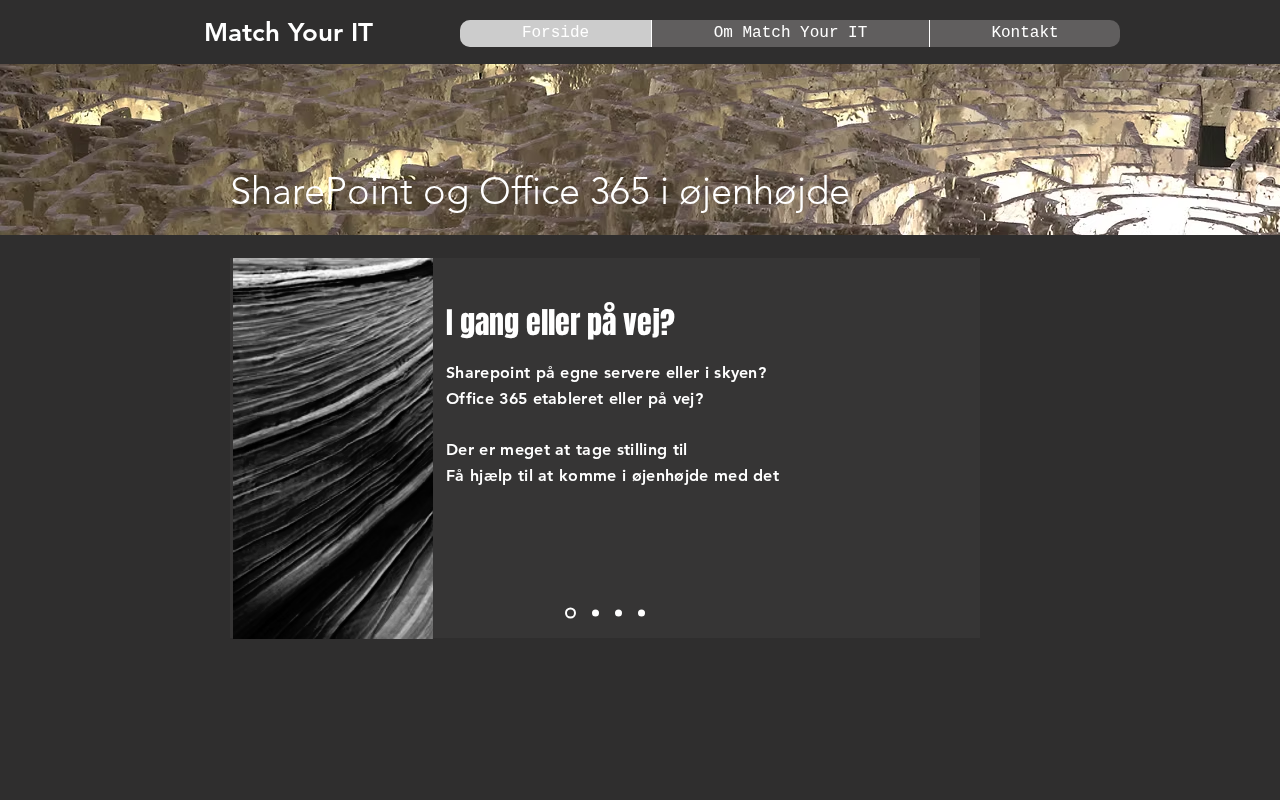Click the 'SharePoint og Office 365 i øjenhøjde' banner title
1280x800 pixels.
click(x=540, y=192)
